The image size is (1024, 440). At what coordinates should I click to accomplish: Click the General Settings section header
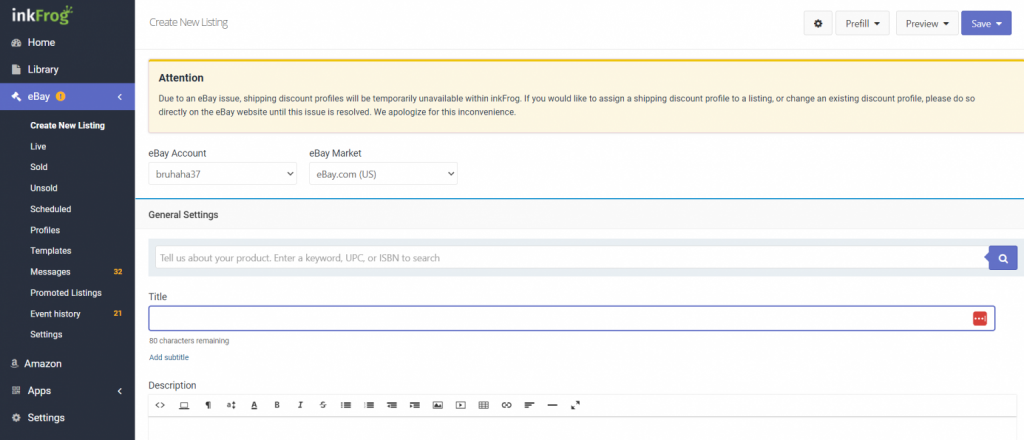[184, 214]
